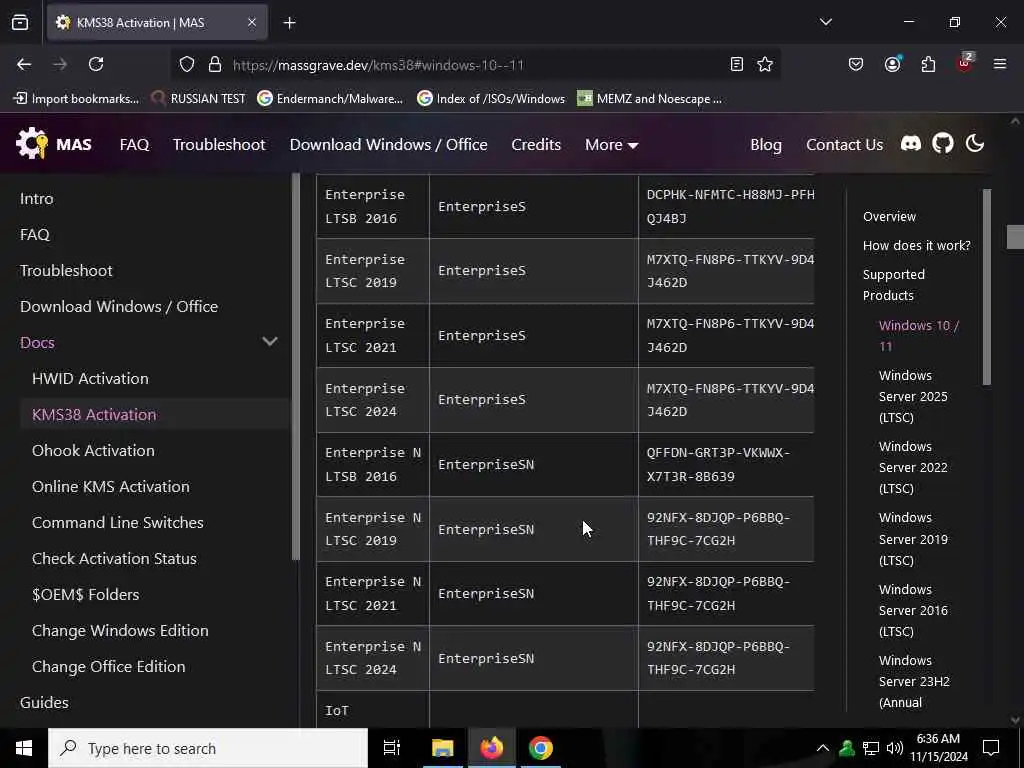The width and height of the screenshot is (1024, 768).
Task: Jump to Supported Products section
Action: click(x=893, y=285)
